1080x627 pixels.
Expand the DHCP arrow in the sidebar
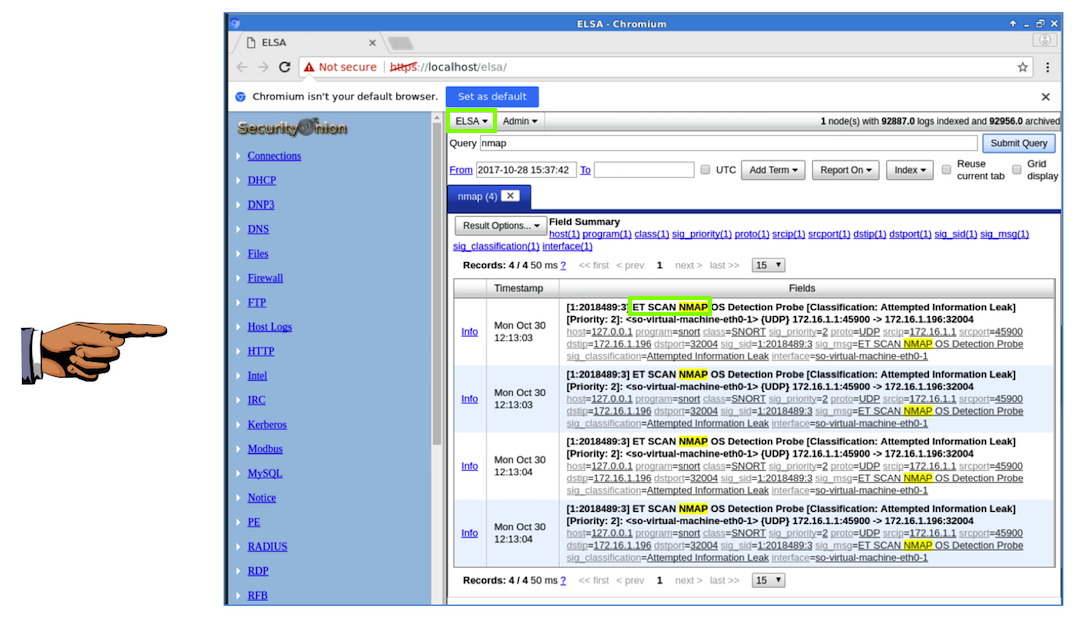[238, 181]
